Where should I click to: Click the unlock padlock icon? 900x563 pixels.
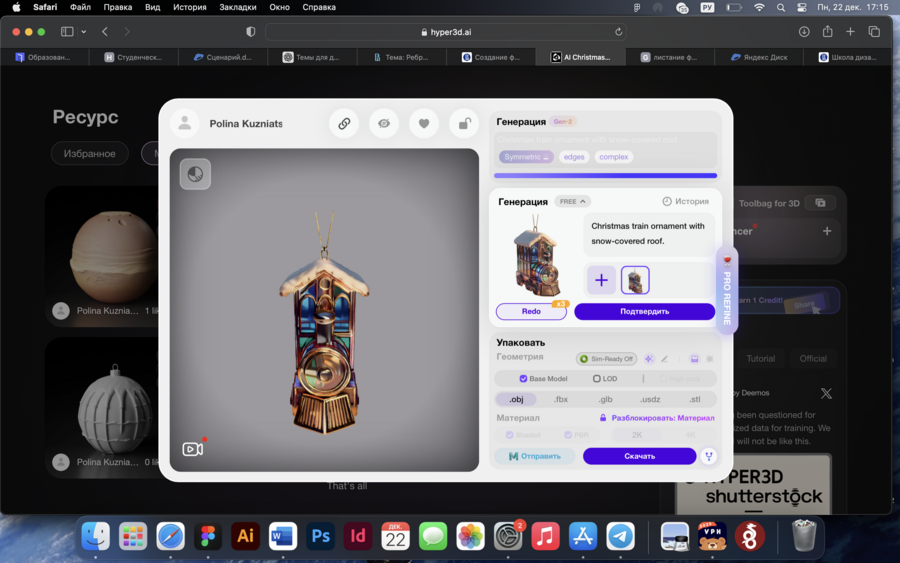tap(464, 124)
